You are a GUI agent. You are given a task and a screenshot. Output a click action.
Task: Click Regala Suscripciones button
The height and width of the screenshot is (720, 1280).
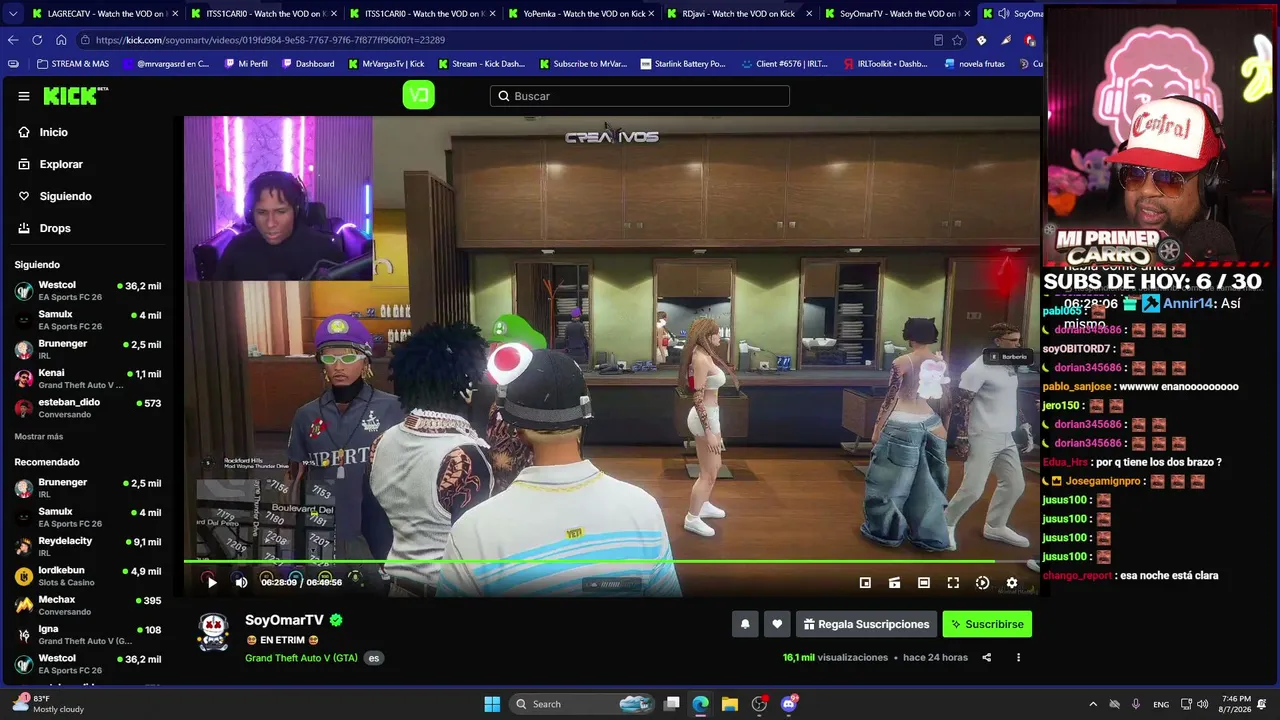pos(866,624)
